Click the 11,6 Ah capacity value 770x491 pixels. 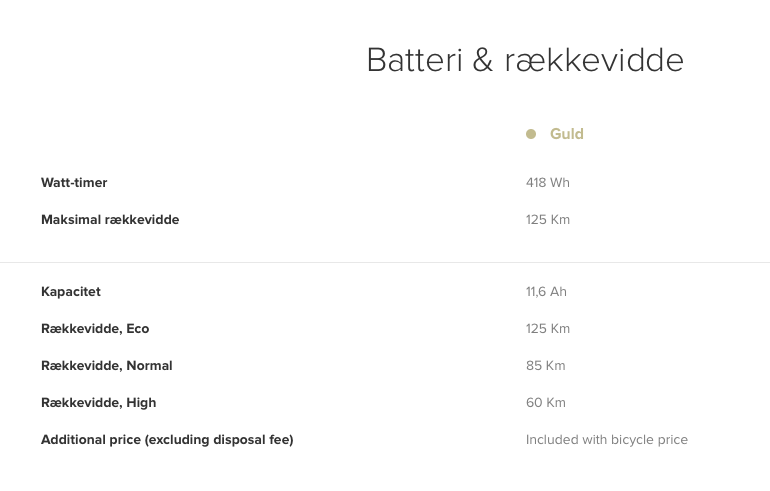(546, 292)
